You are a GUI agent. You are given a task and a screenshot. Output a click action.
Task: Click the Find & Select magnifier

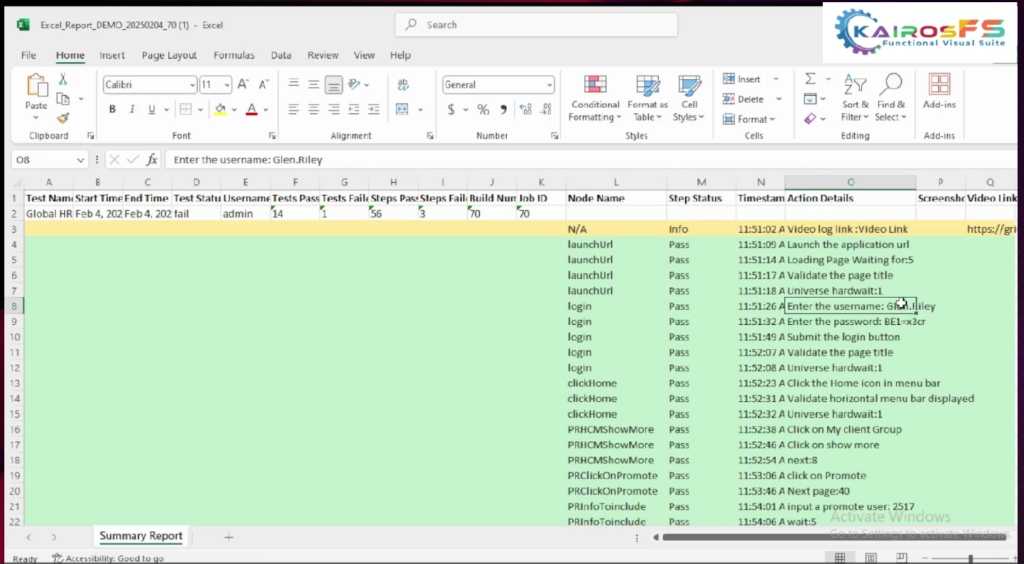(890, 97)
